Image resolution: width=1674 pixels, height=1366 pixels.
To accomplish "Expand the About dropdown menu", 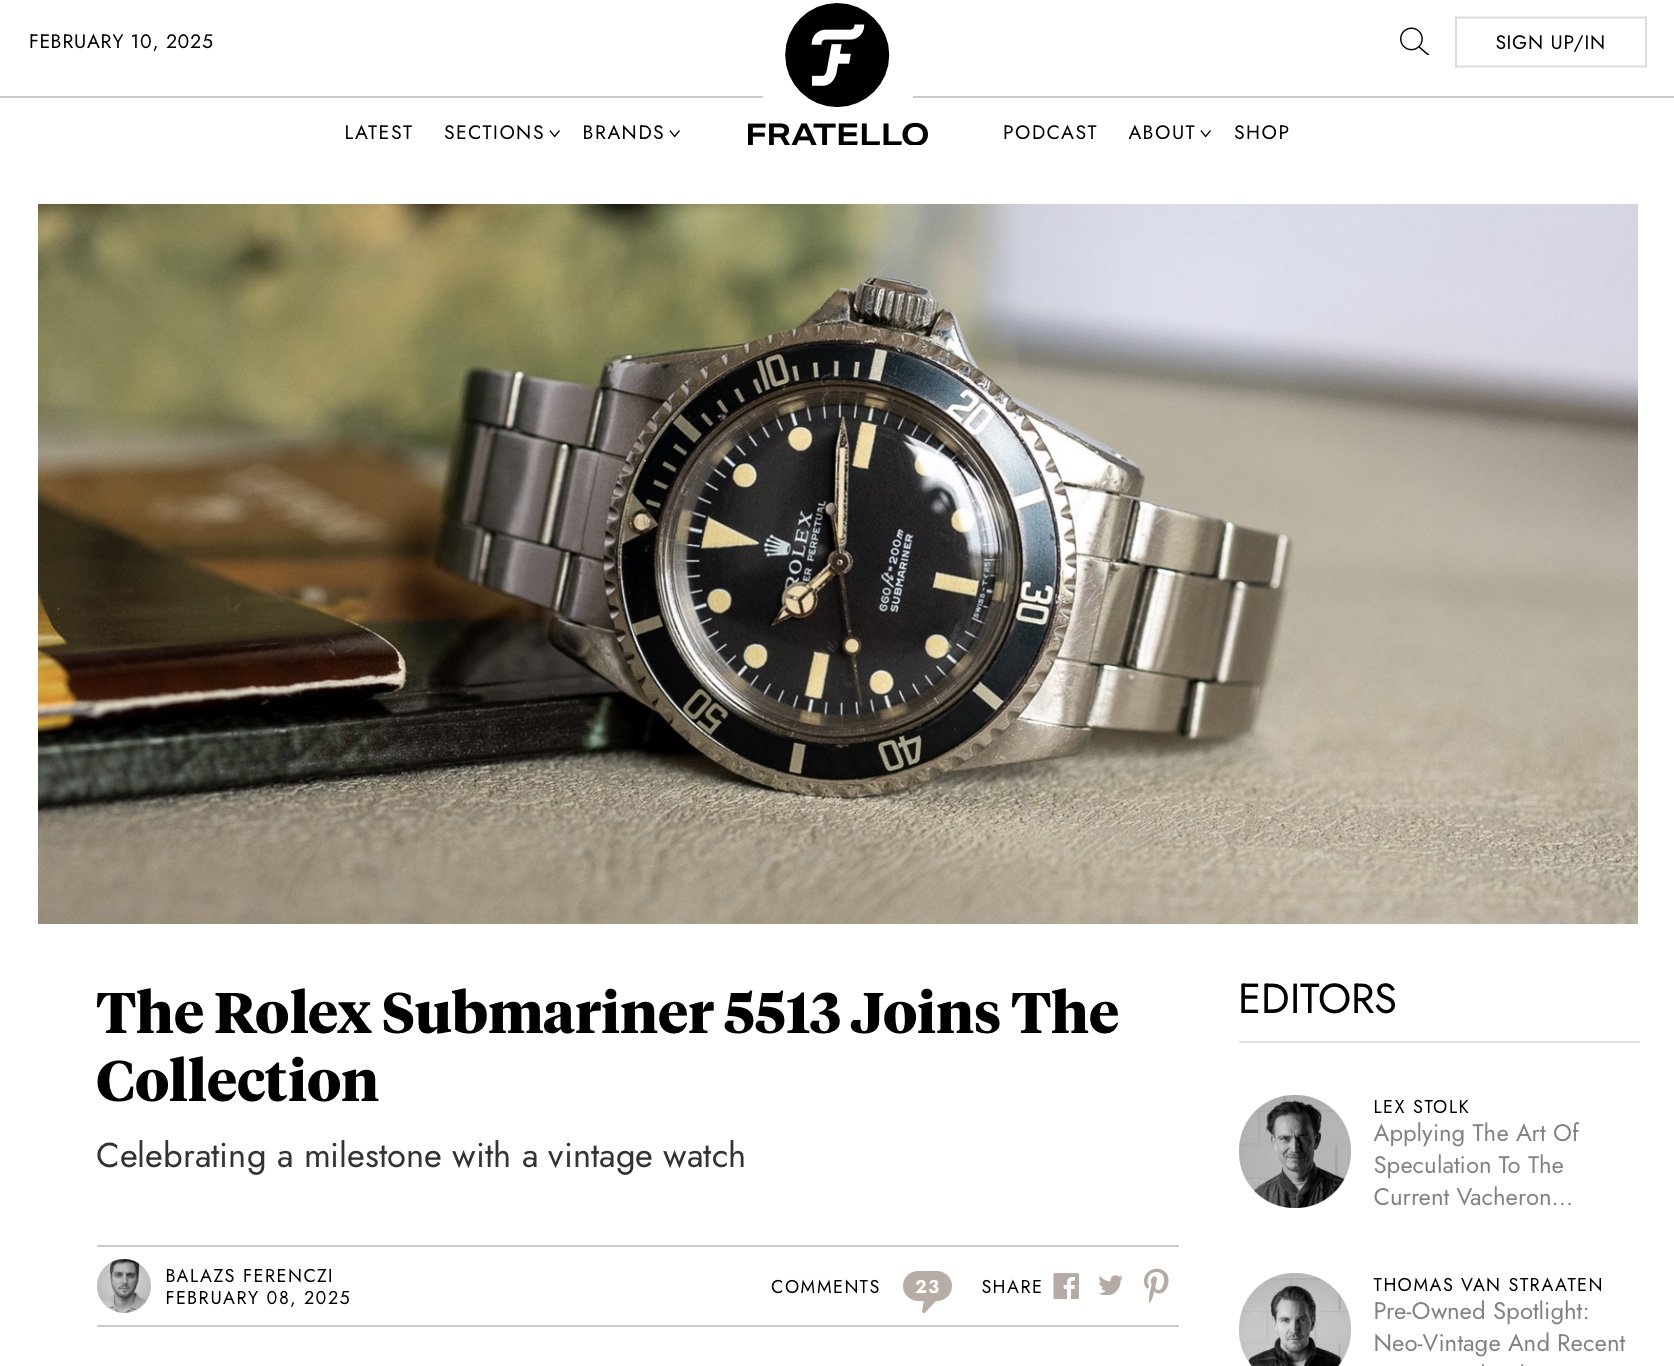I will click(1170, 133).
